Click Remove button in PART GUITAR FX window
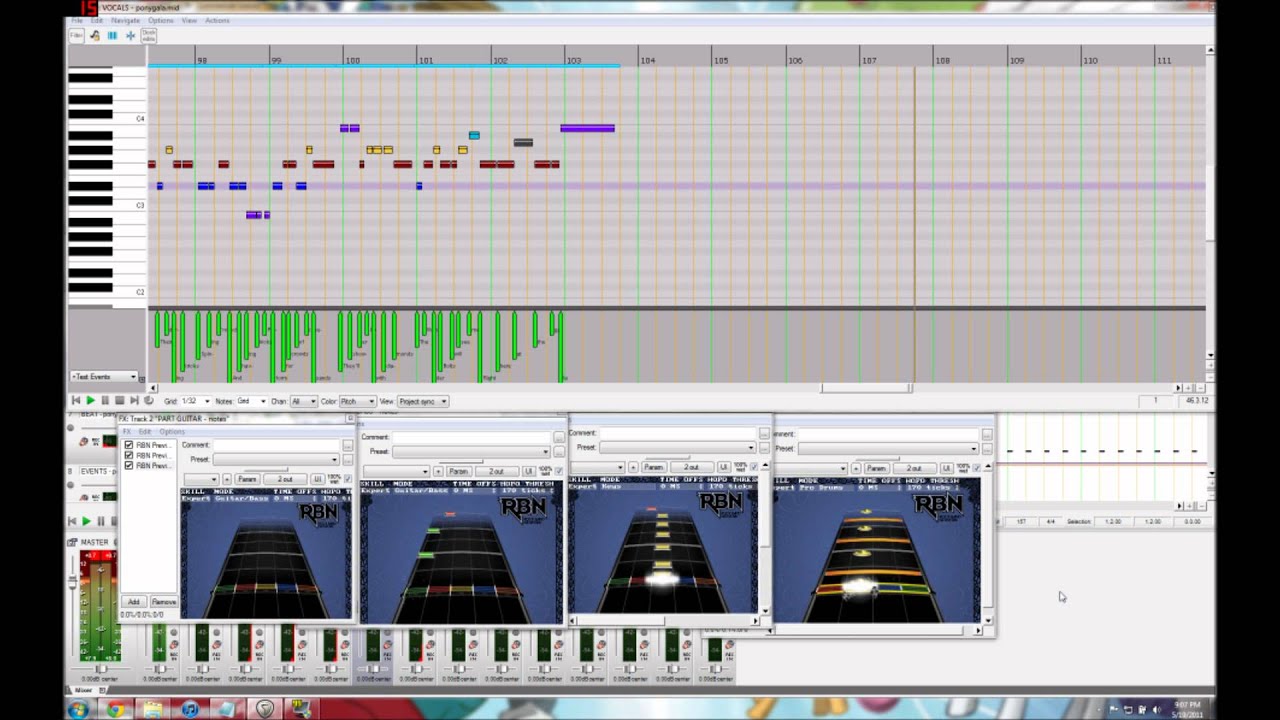Viewport: 1280px width, 720px height. pyautogui.click(x=163, y=602)
